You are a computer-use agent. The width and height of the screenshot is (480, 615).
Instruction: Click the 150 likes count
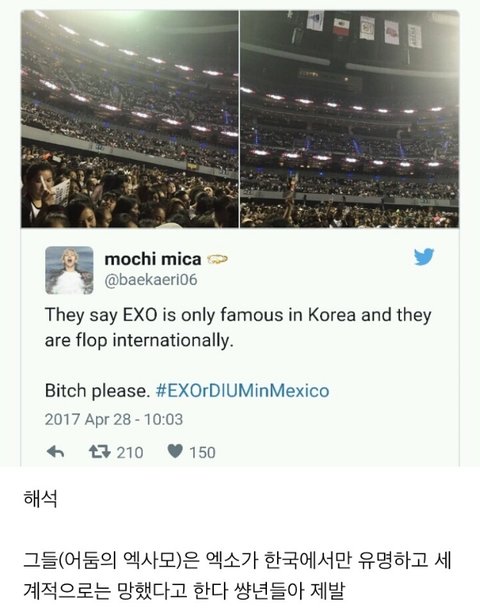pyautogui.click(x=202, y=453)
